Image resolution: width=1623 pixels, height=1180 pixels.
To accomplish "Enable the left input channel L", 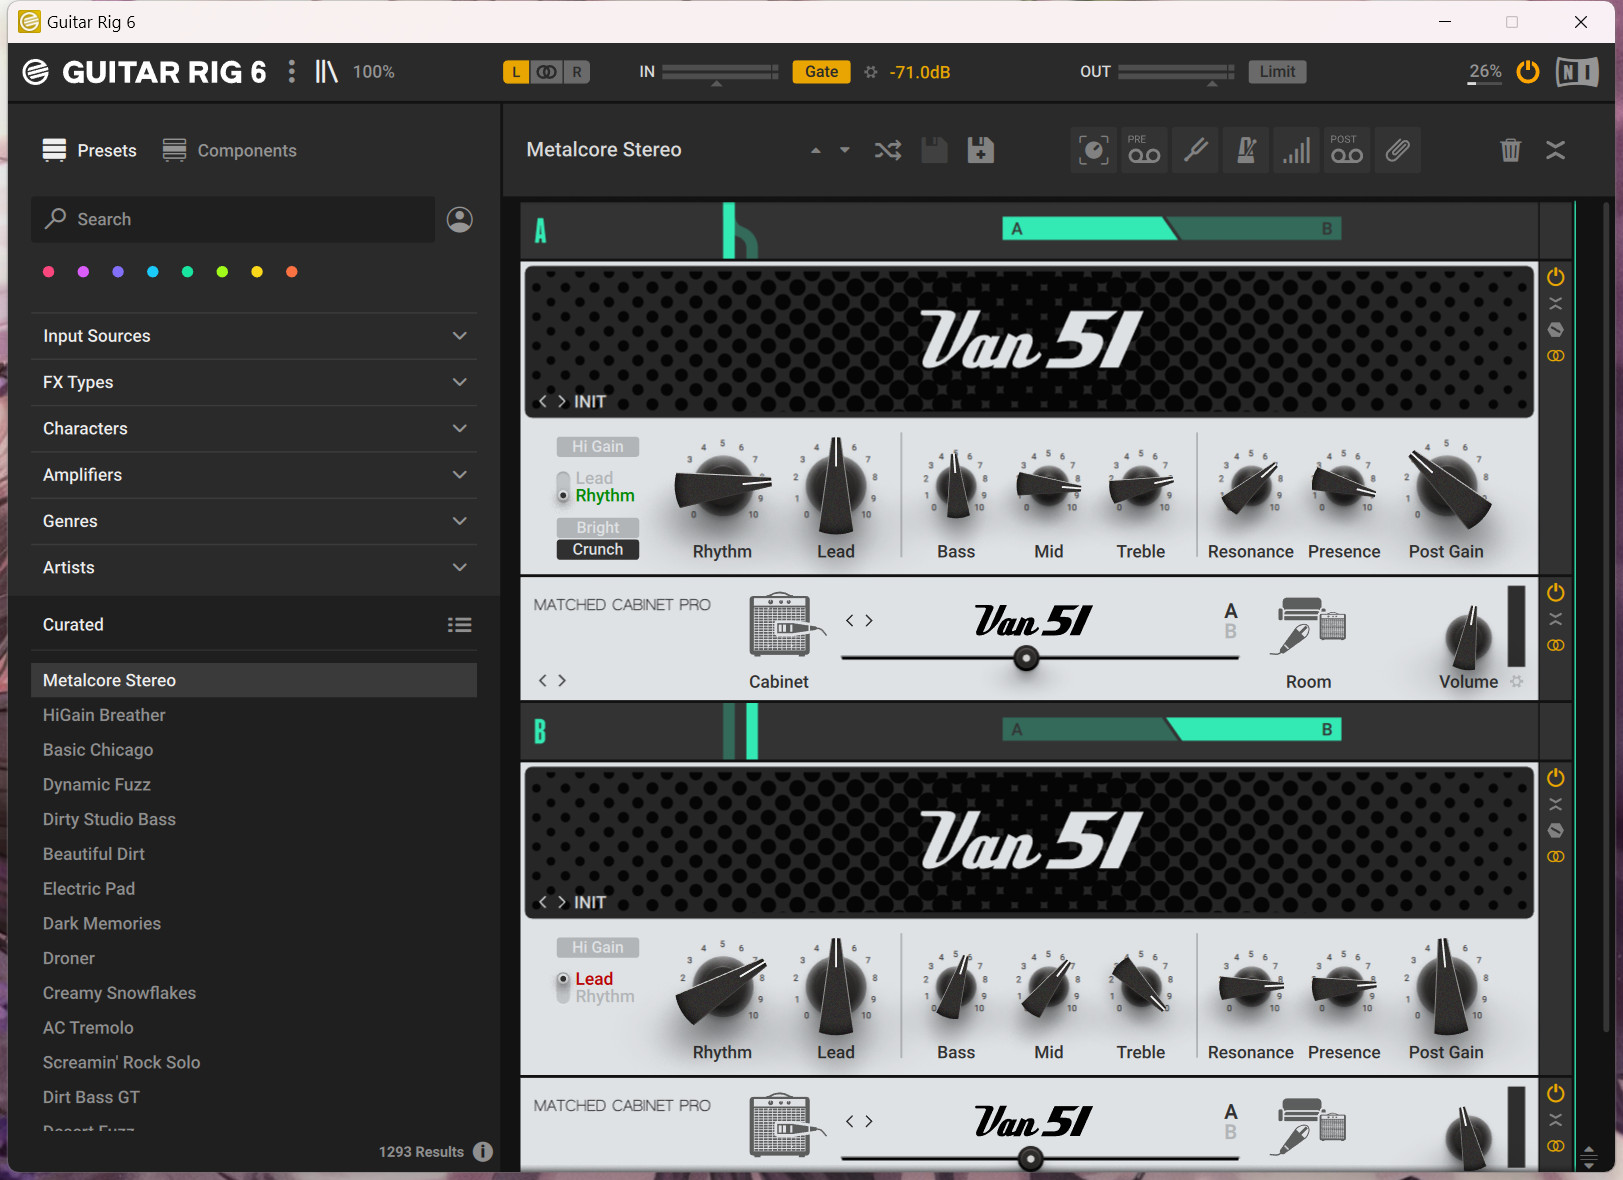I will [516, 72].
